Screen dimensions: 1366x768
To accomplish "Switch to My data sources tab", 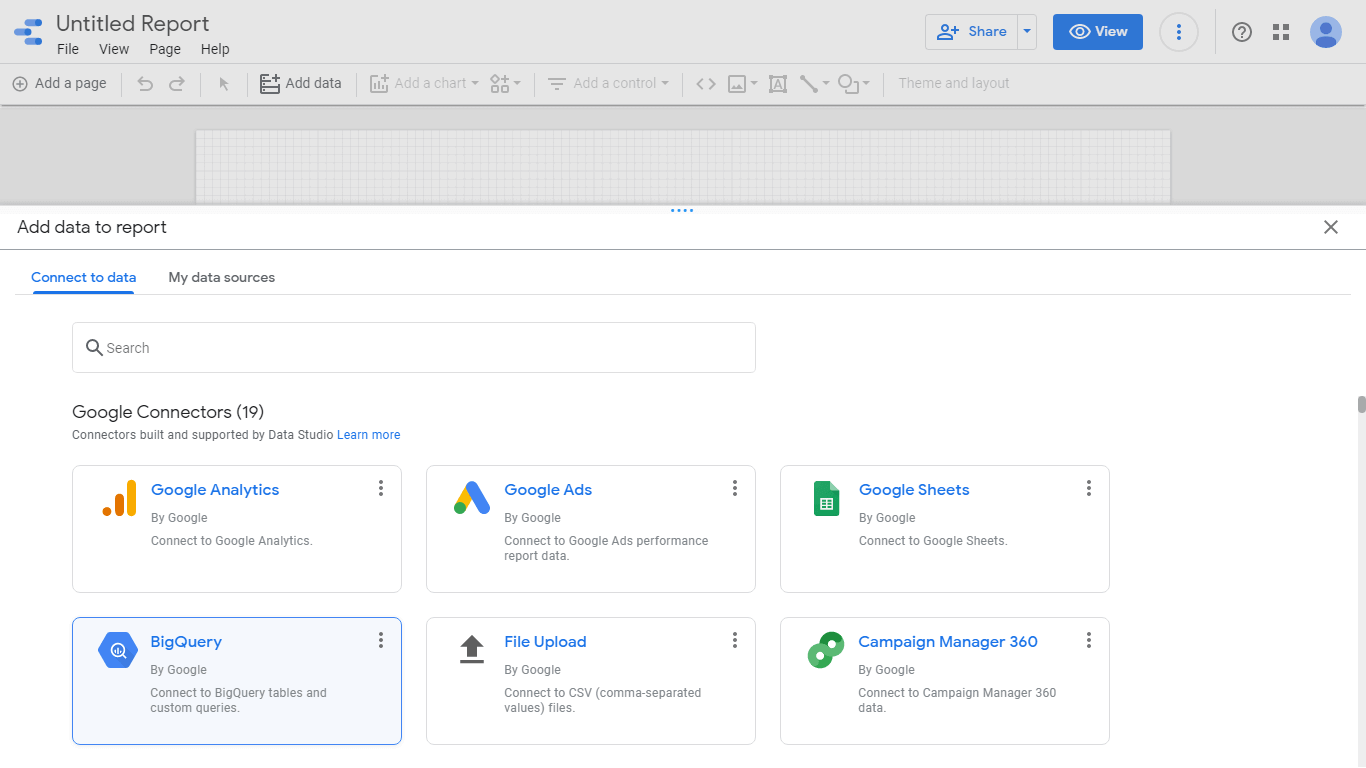I will pos(222,277).
